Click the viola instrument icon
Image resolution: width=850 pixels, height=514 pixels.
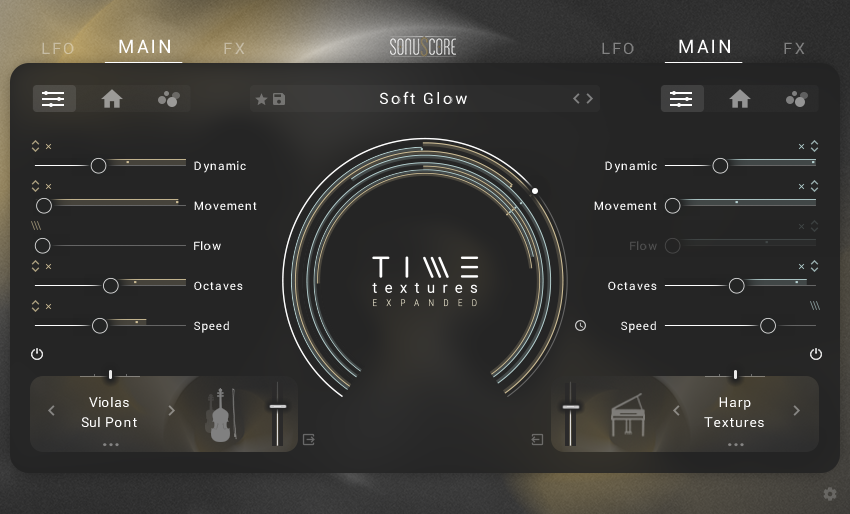(221, 414)
